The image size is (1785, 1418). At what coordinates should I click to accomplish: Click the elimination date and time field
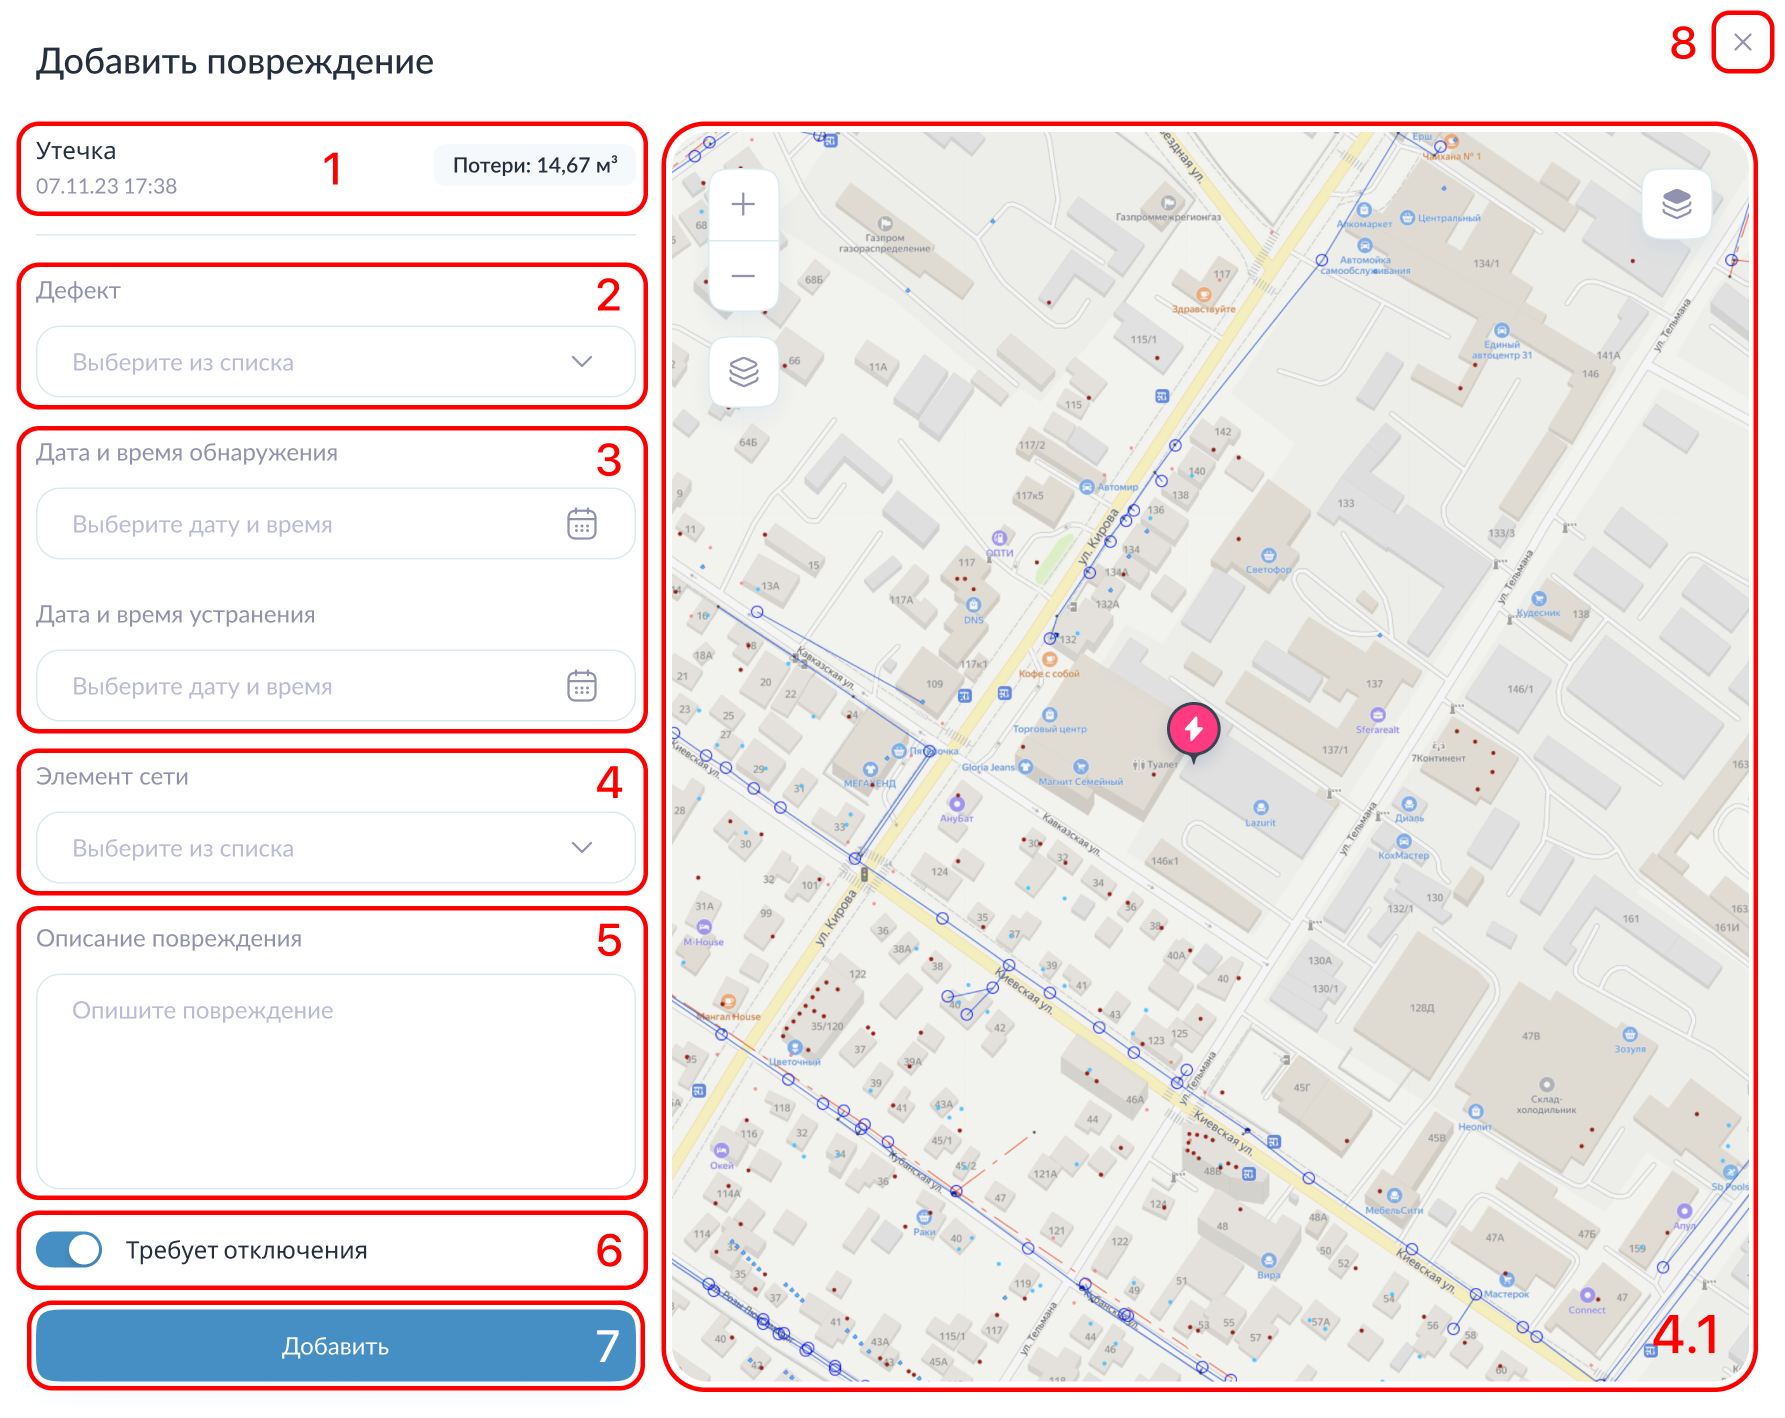pyautogui.click(x=310, y=686)
